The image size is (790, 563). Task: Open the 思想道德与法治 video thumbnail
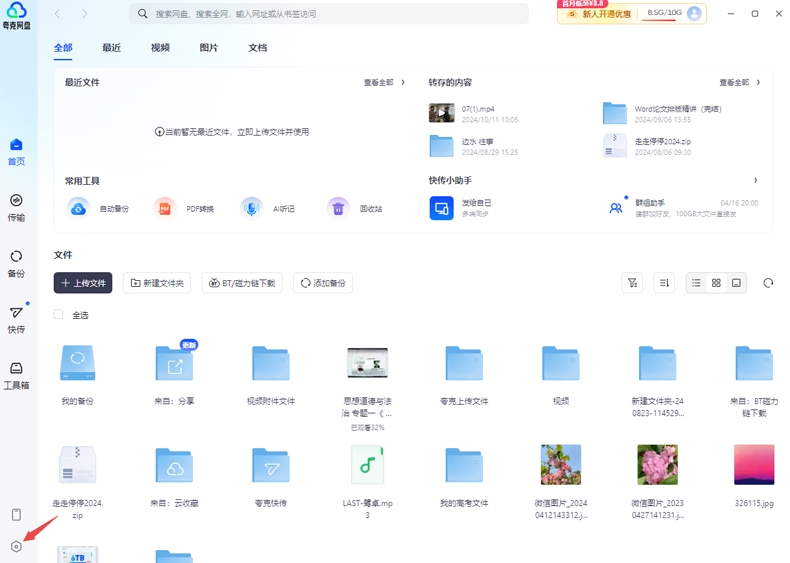(x=367, y=363)
